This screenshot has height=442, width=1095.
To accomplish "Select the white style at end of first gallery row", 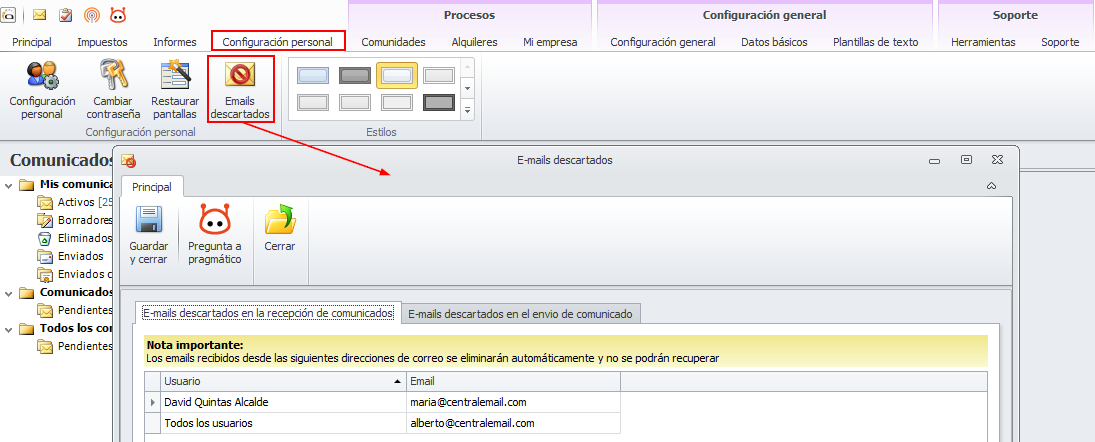I will pyautogui.click(x=439, y=75).
